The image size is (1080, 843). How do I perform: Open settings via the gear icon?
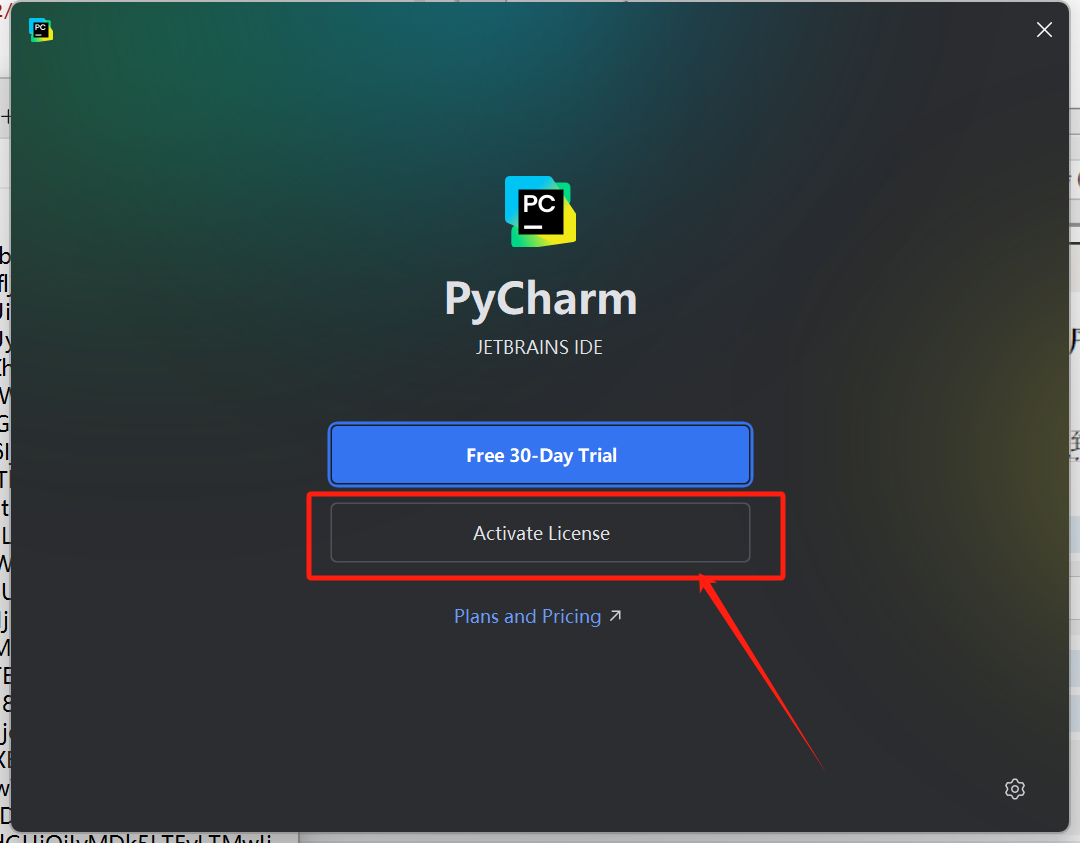1015,789
